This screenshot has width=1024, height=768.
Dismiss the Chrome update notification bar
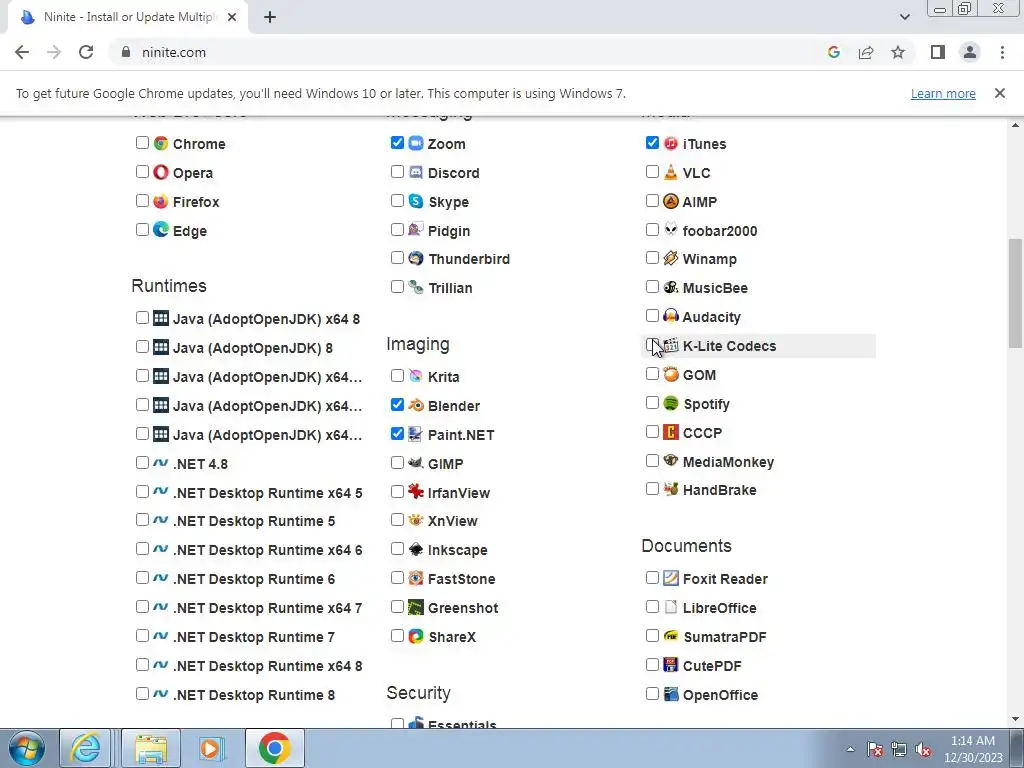coord(999,93)
